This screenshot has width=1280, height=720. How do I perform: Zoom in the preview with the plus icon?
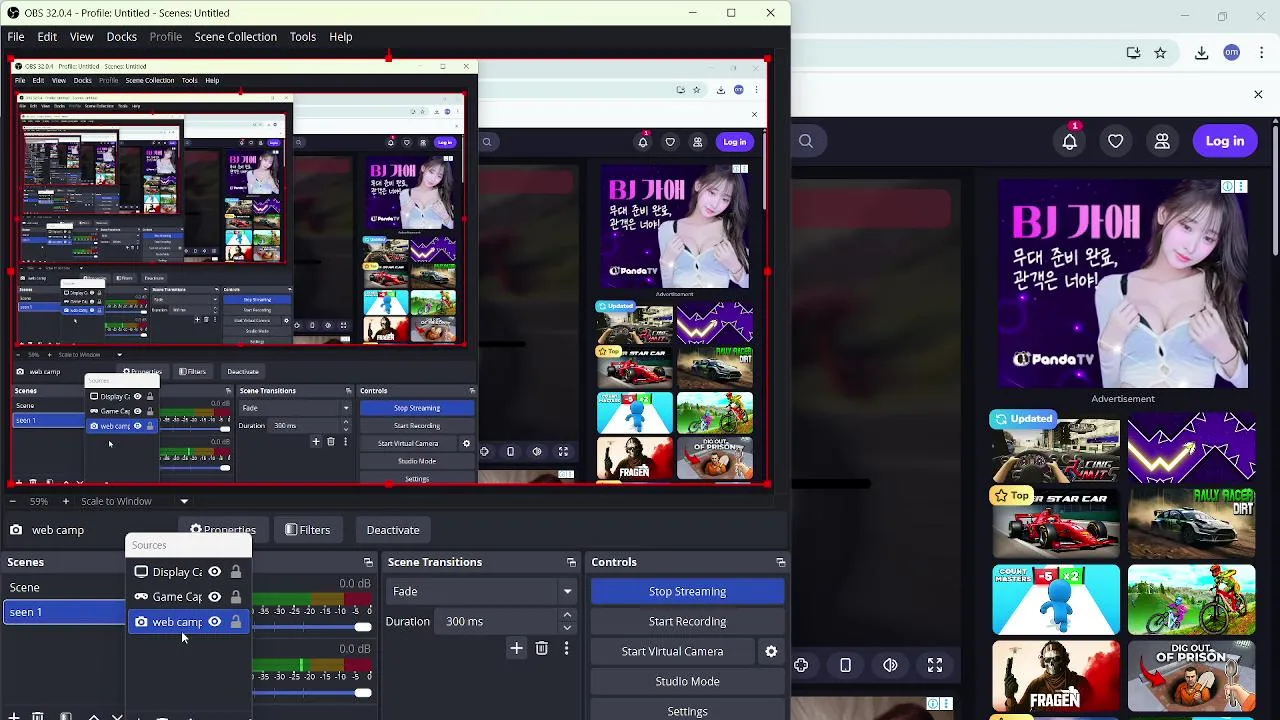point(66,501)
